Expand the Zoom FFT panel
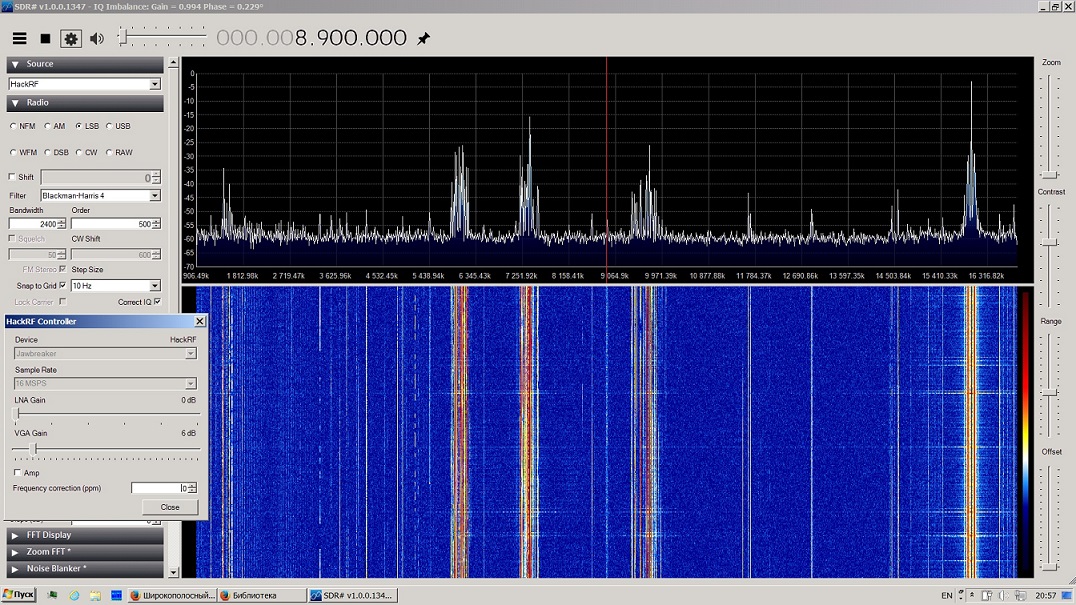Viewport: 1076px width, 605px height. (85, 551)
